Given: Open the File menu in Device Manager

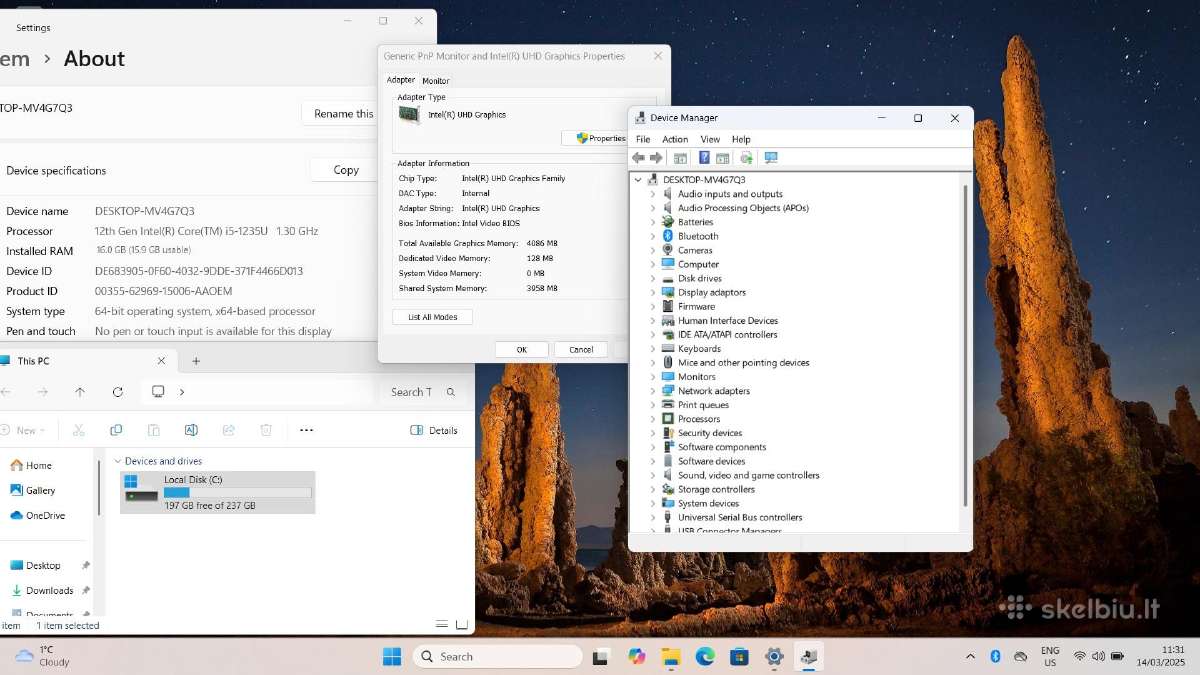Looking at the screenshot, I should (x=643, y=139).
